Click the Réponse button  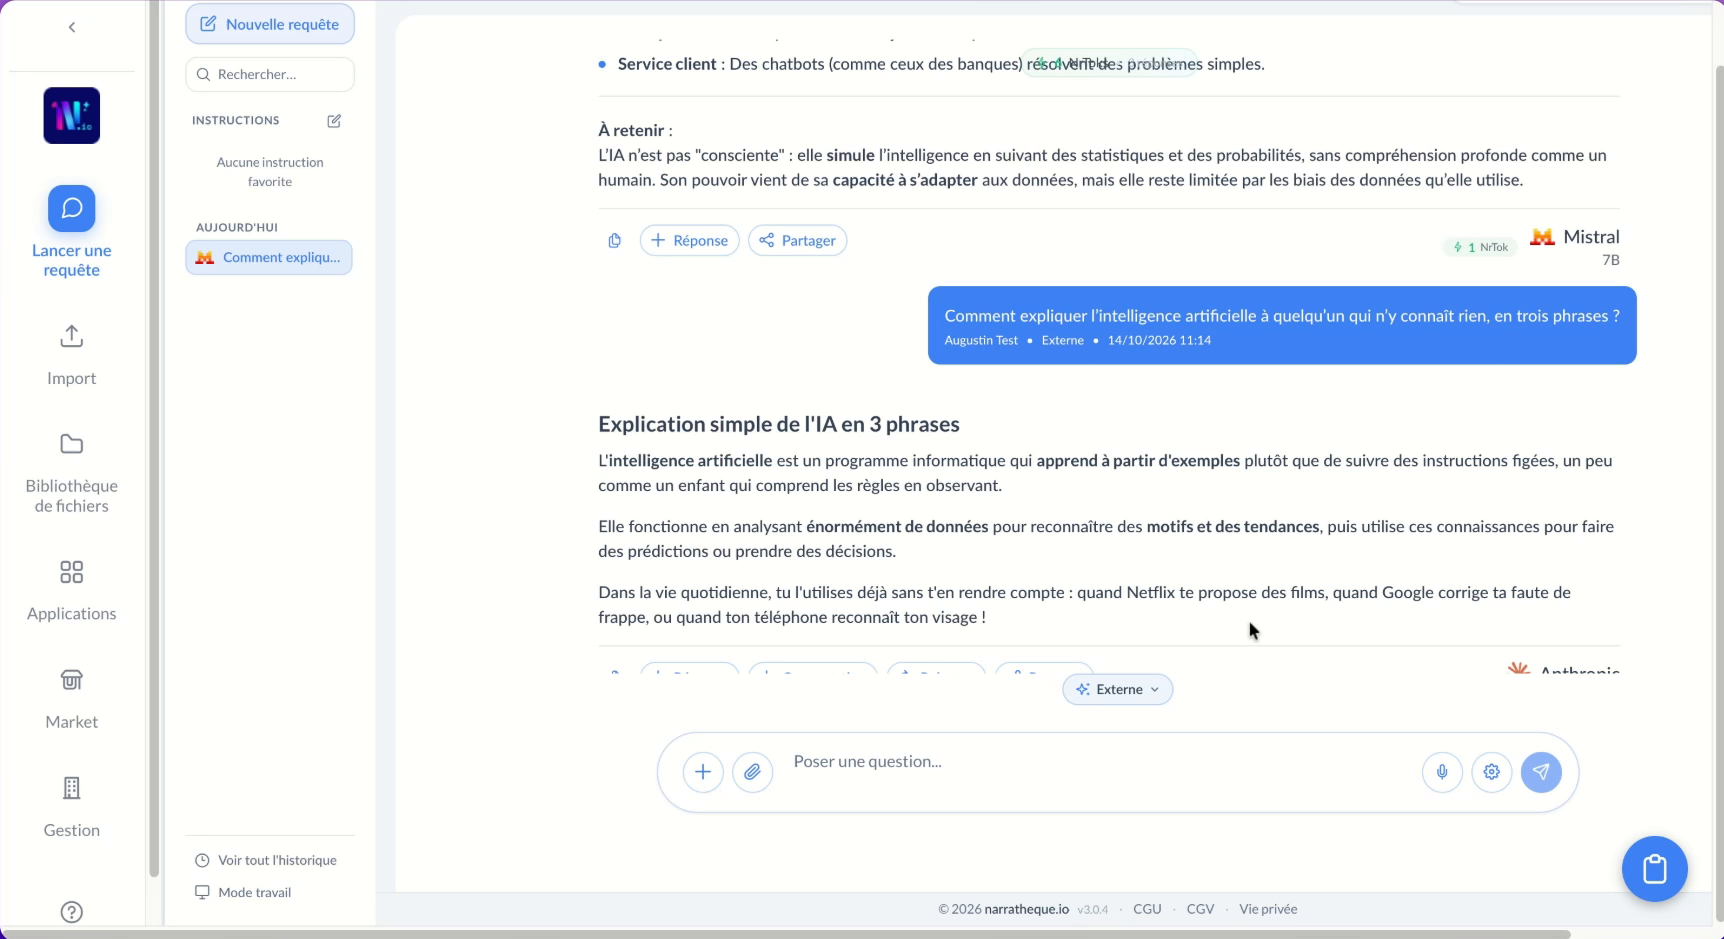pos(690,241)
